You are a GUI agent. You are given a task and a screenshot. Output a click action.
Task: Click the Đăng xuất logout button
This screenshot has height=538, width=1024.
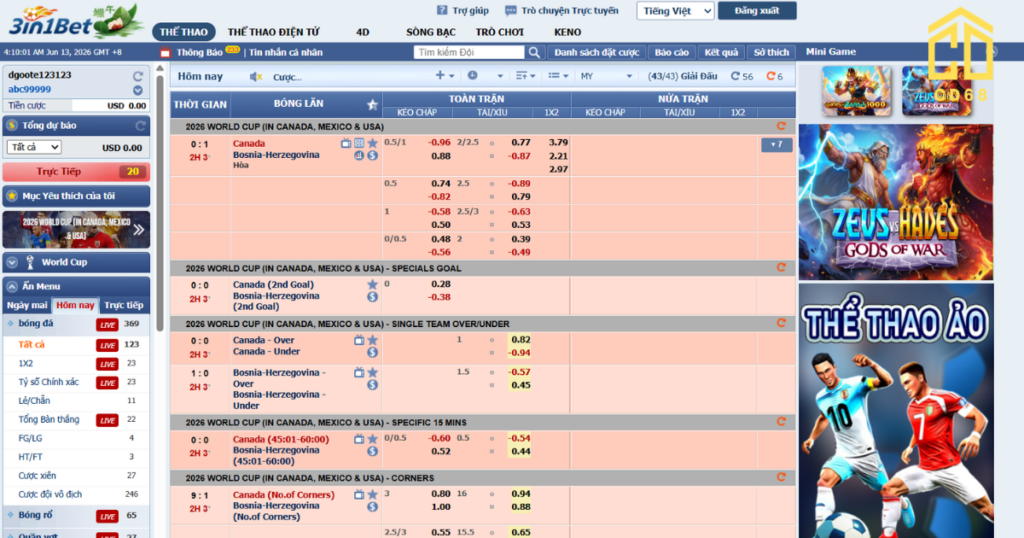coord(756,11)
